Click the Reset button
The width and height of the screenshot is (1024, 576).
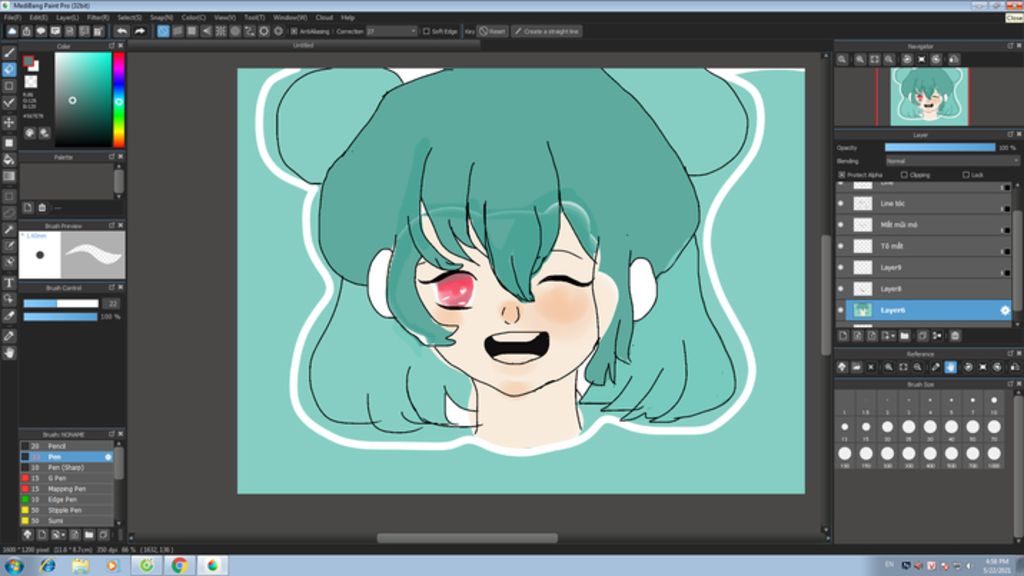pyautogui.click(x=492, y=31)
